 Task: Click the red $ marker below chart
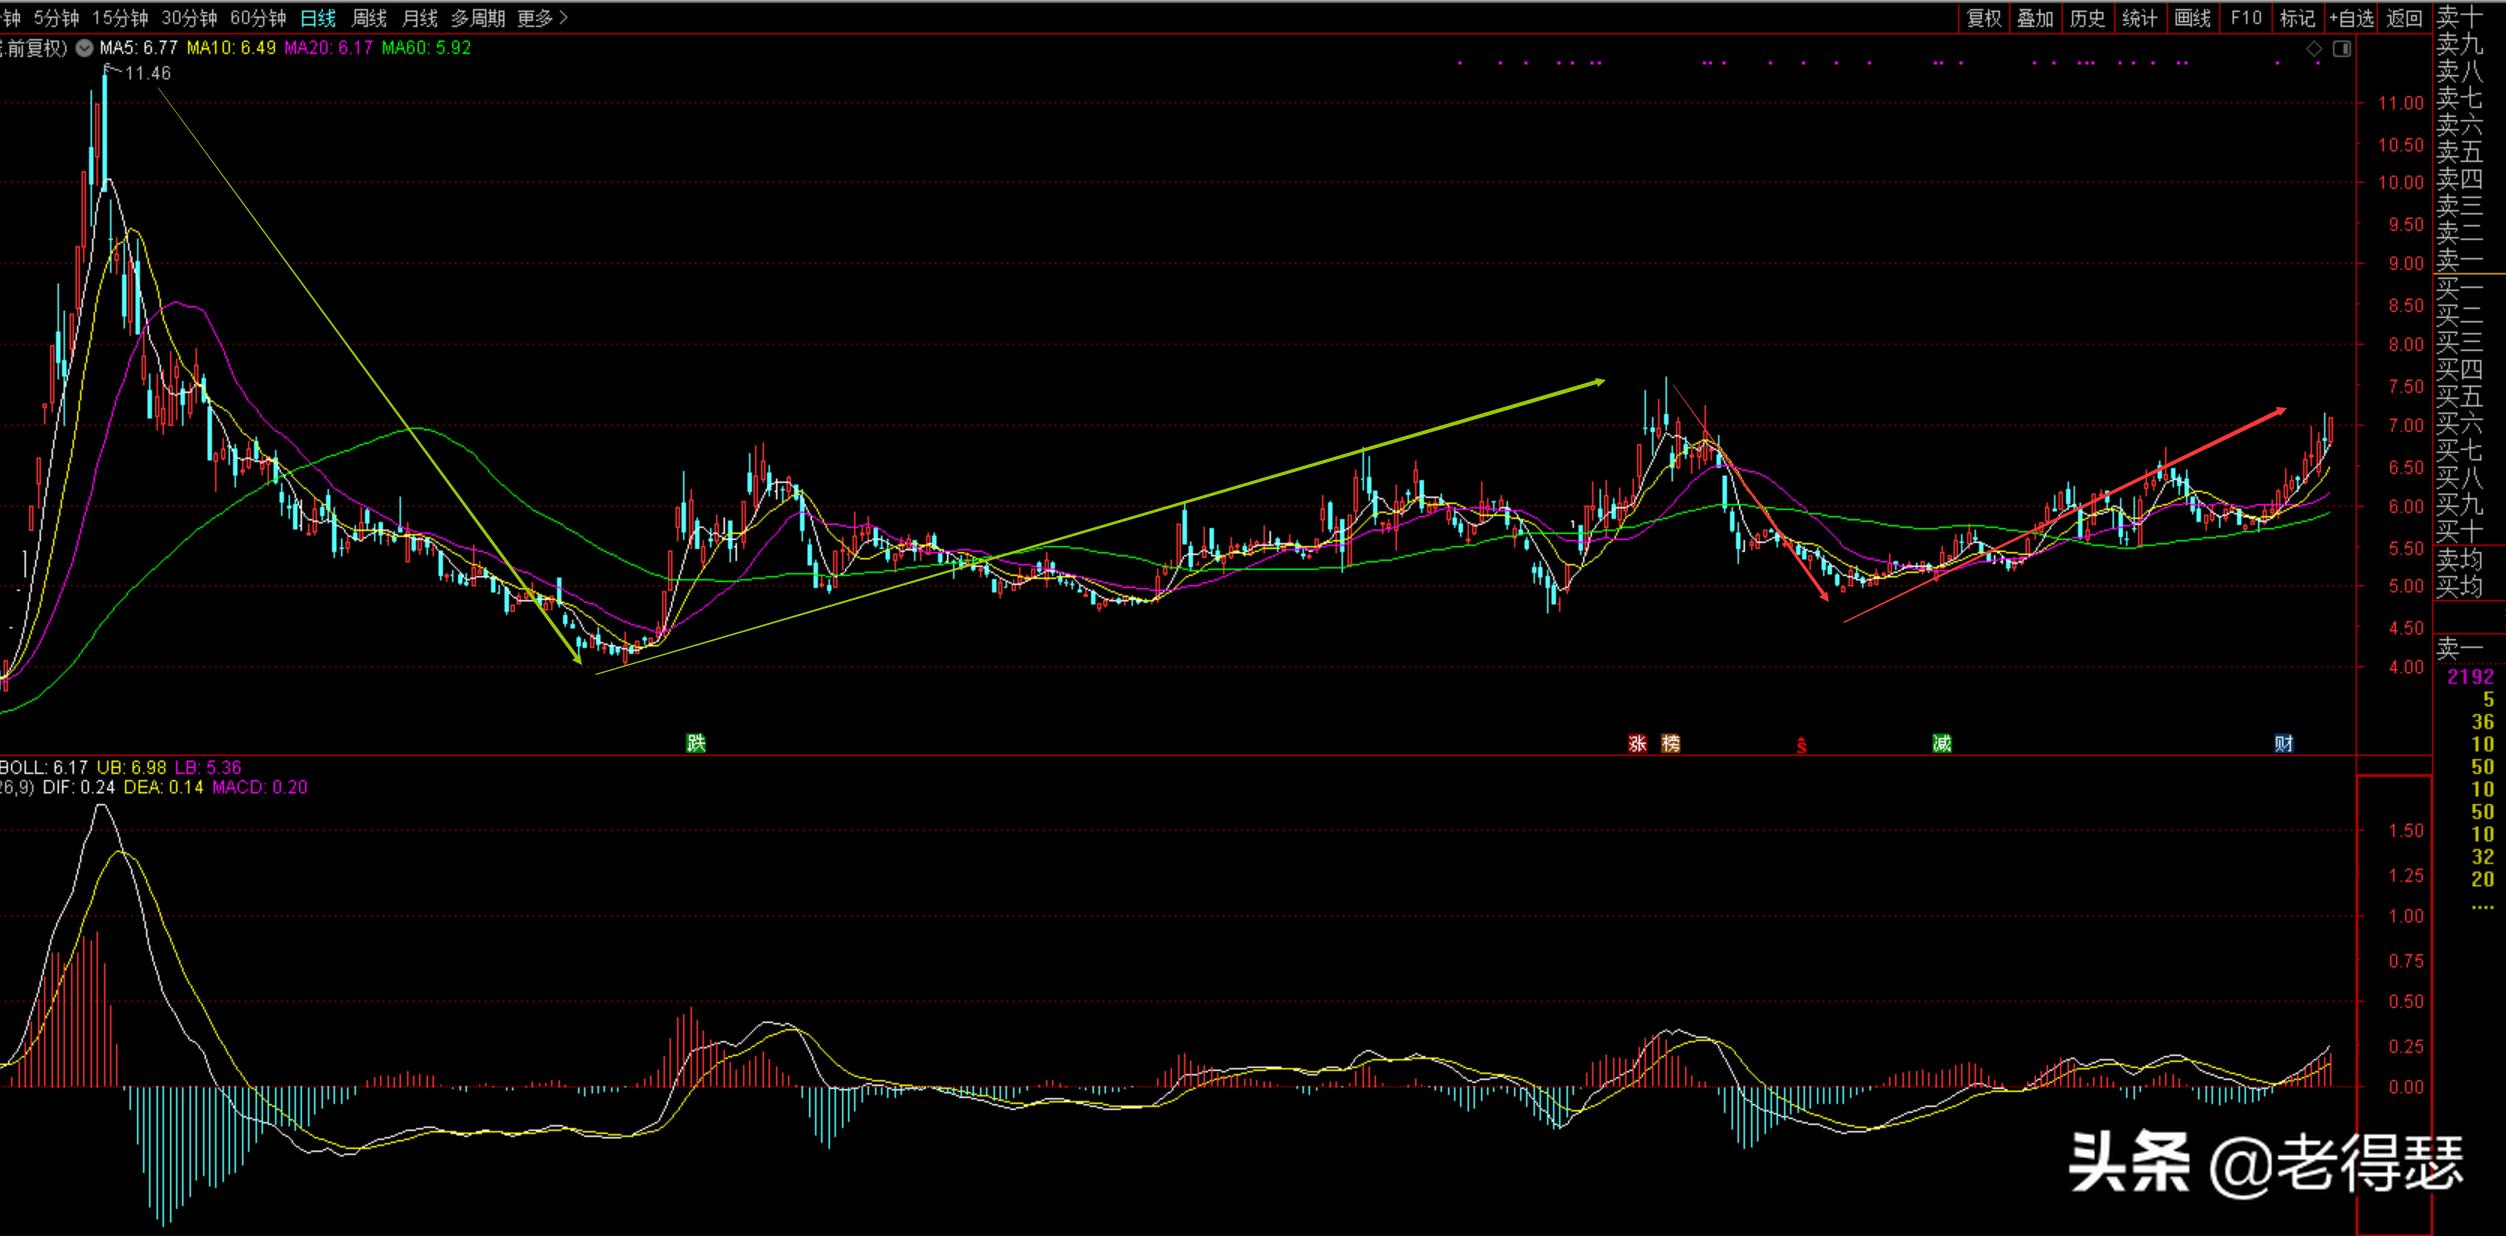coord(1801,745)
